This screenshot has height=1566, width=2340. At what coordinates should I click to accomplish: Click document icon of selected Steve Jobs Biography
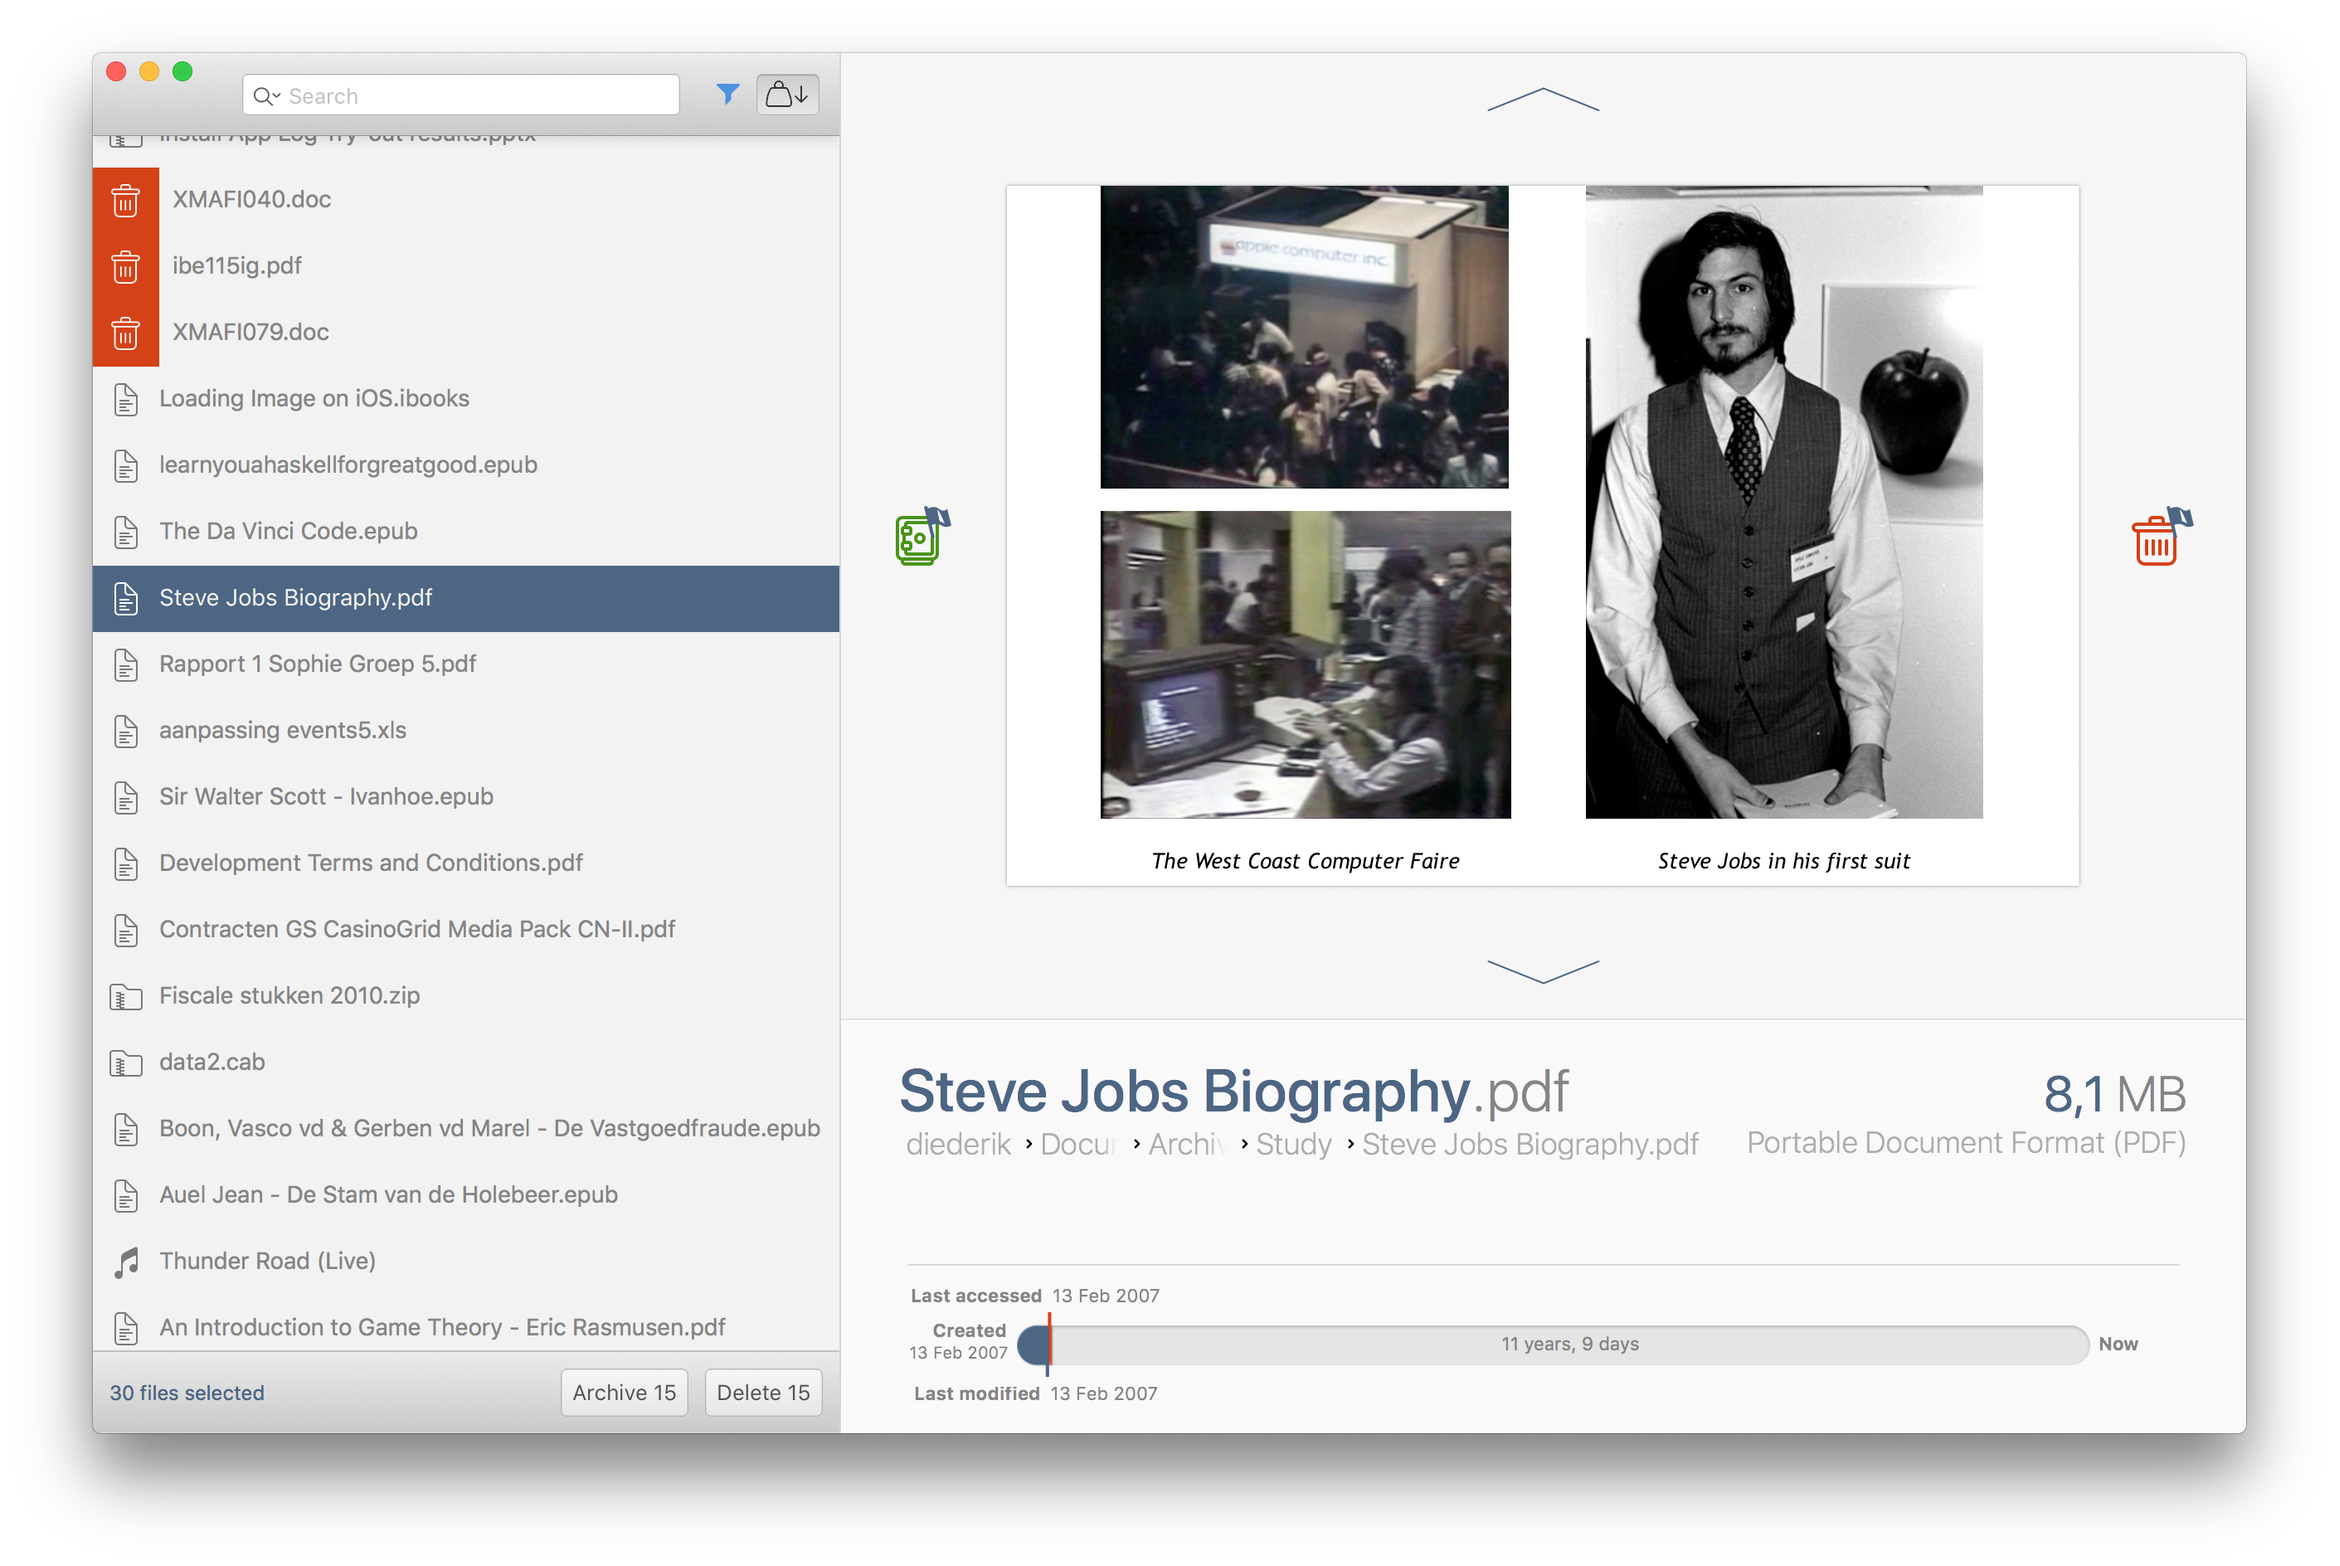pyautogui.click(x=125, y=598)
